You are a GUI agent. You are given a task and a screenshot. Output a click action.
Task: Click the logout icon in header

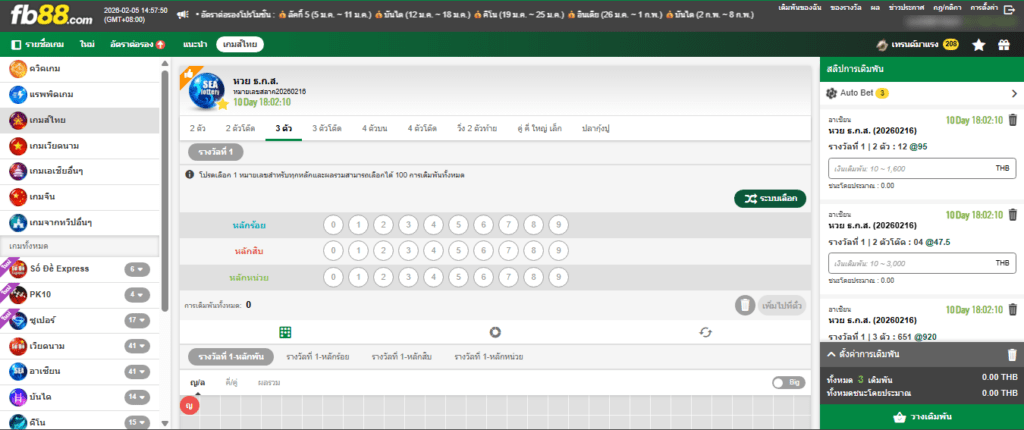(1010, 8)
